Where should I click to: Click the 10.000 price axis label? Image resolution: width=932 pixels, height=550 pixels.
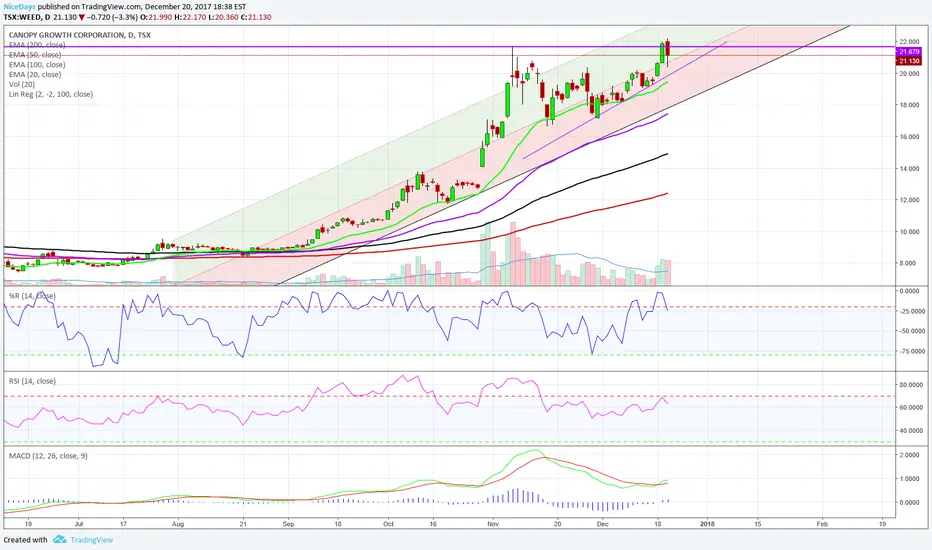[910, 231]
